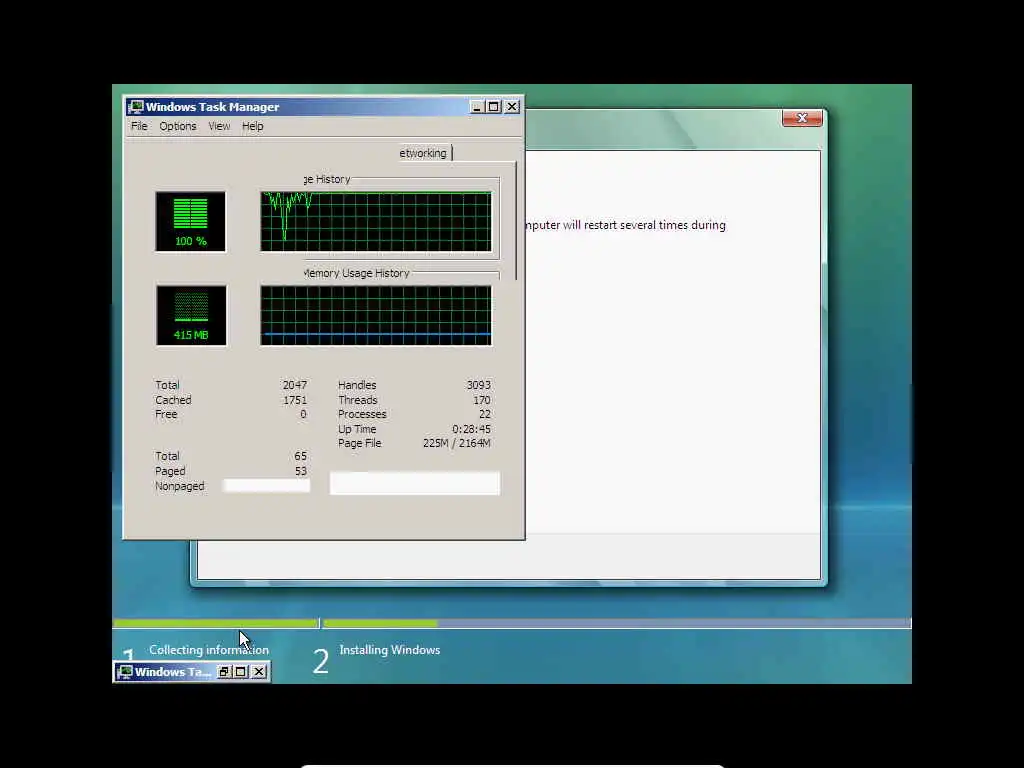Click the Handles value 3093

479,385
